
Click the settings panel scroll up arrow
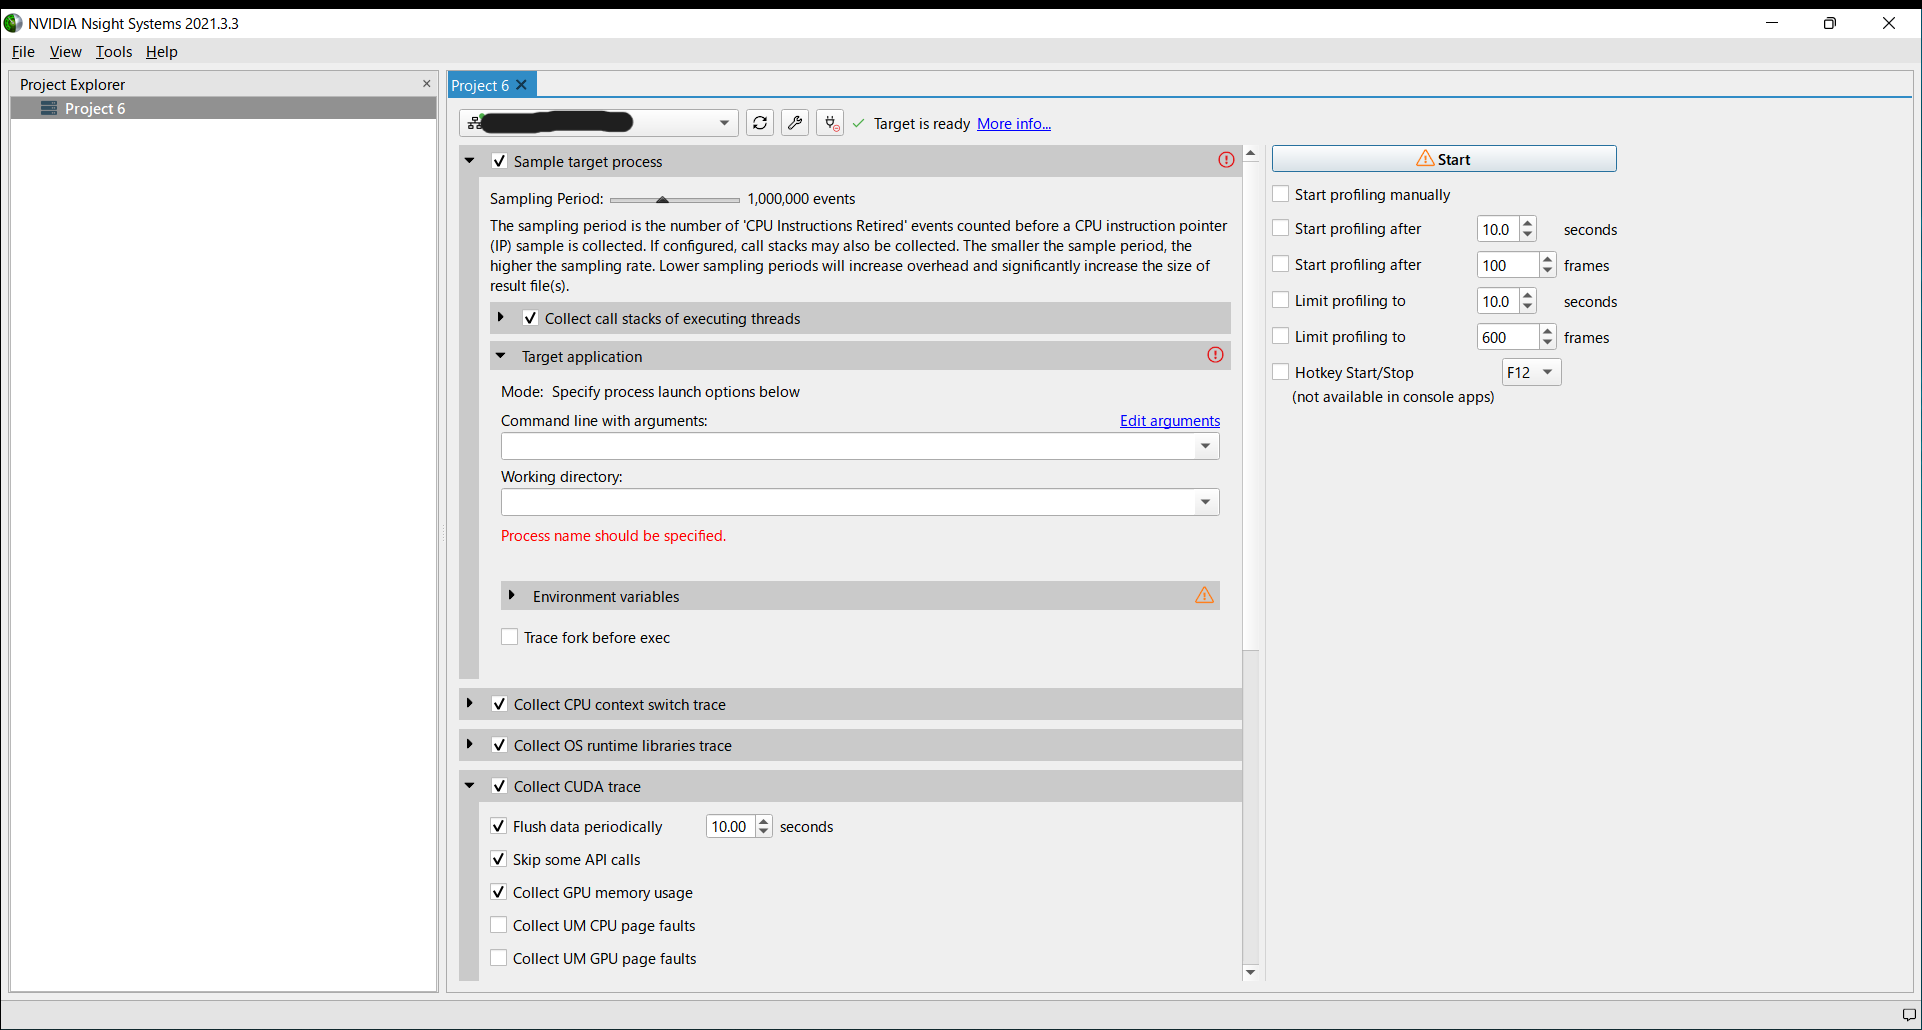pos(1250,154)
